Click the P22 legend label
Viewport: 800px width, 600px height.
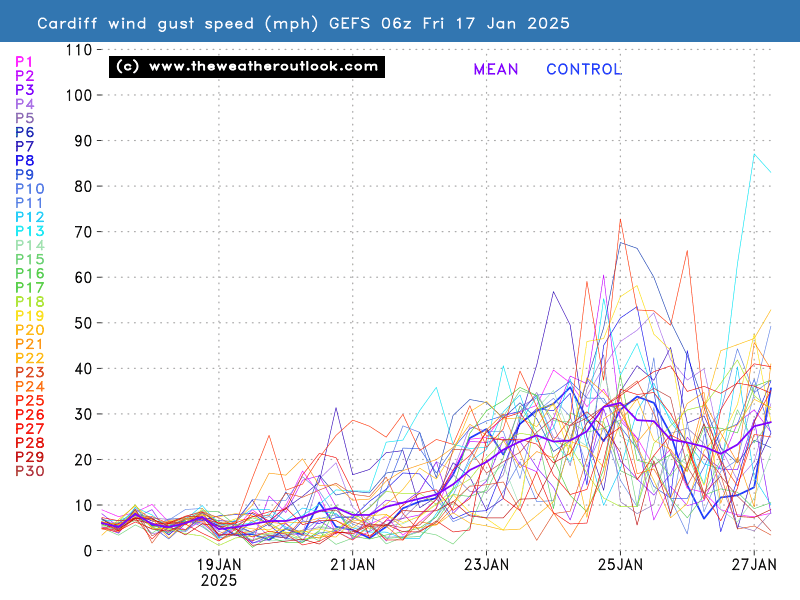coord(30,358)
